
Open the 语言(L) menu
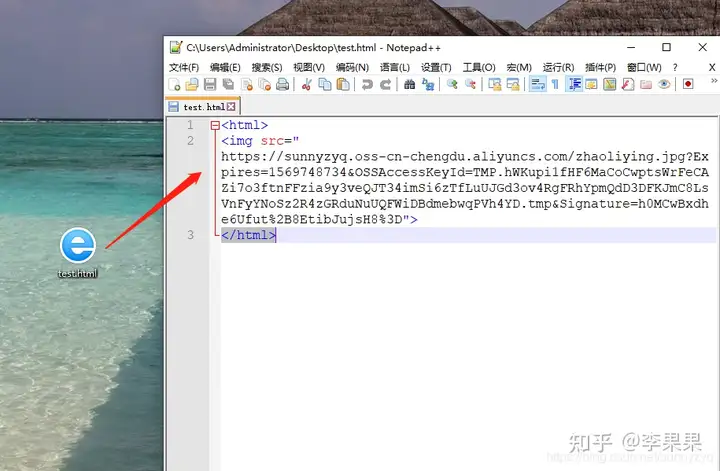[395, 67]
